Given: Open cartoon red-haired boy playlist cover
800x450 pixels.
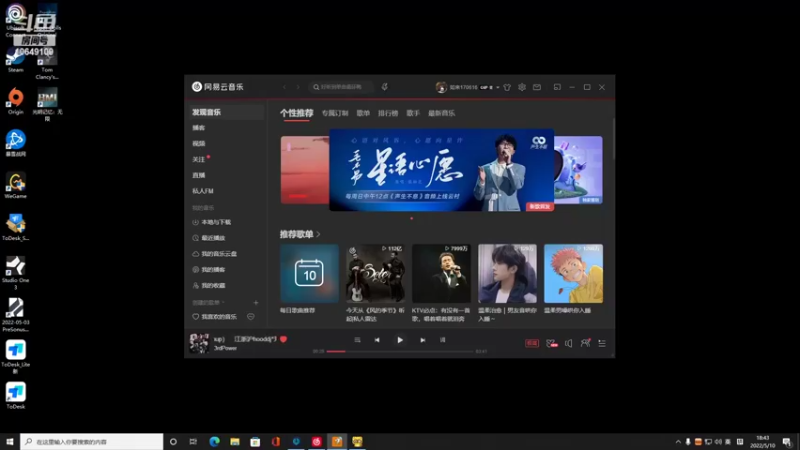Looking at the screenshot, I should pos(573,273).
